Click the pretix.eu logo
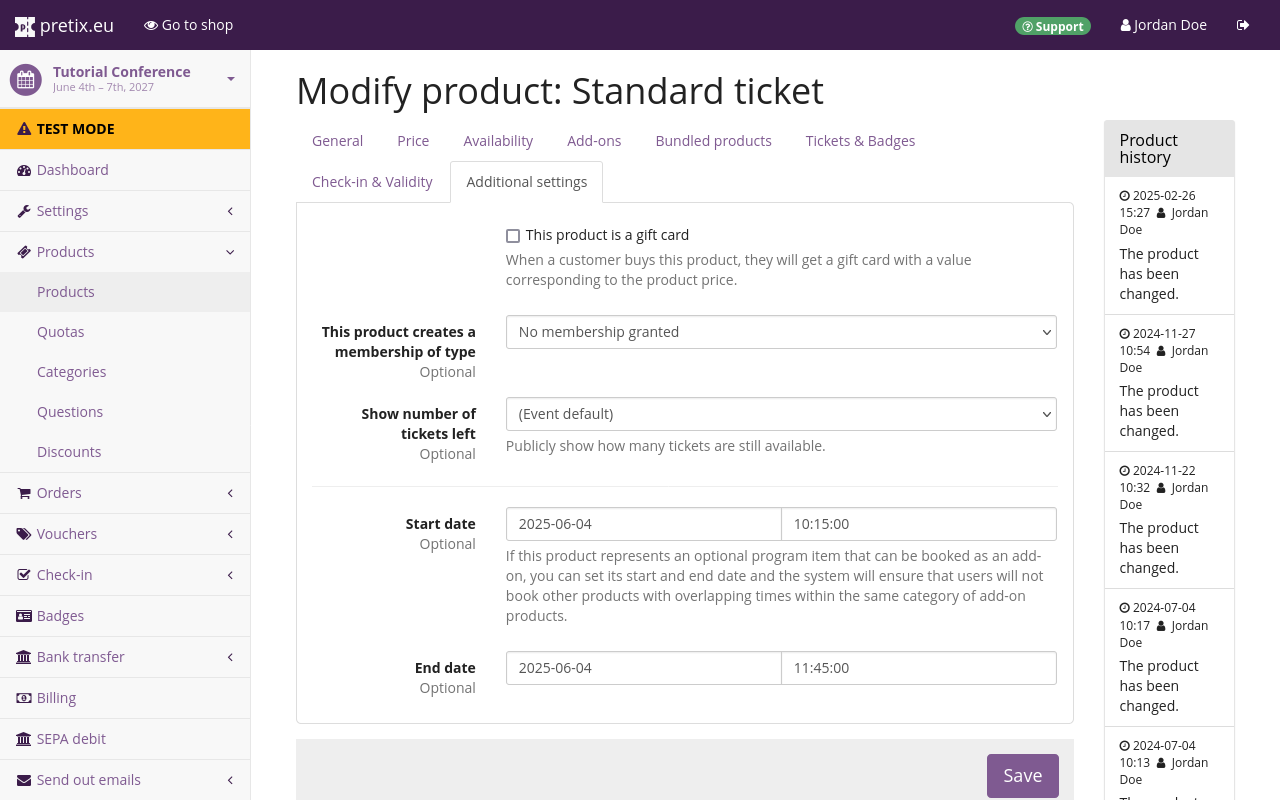 coord(64,26)
